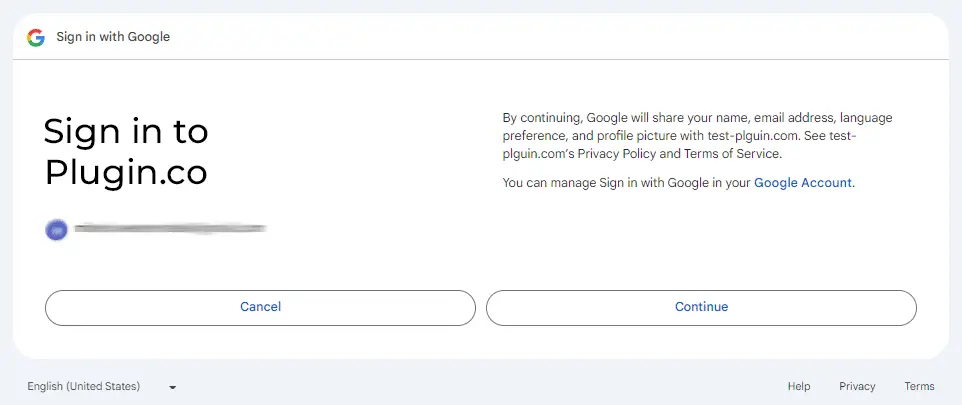The width and height of the screenshot is (962, 405).
Task: Open the Terms footer link
Action: (919, 386)
